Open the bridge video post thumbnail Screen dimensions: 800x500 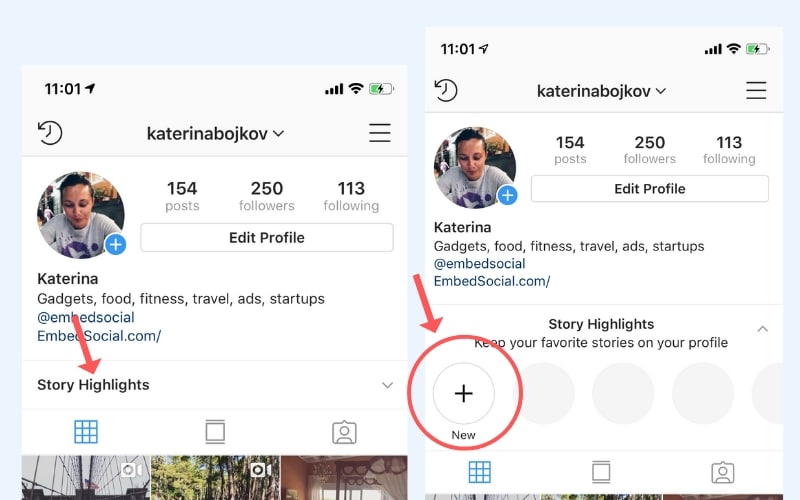(86, 478)
